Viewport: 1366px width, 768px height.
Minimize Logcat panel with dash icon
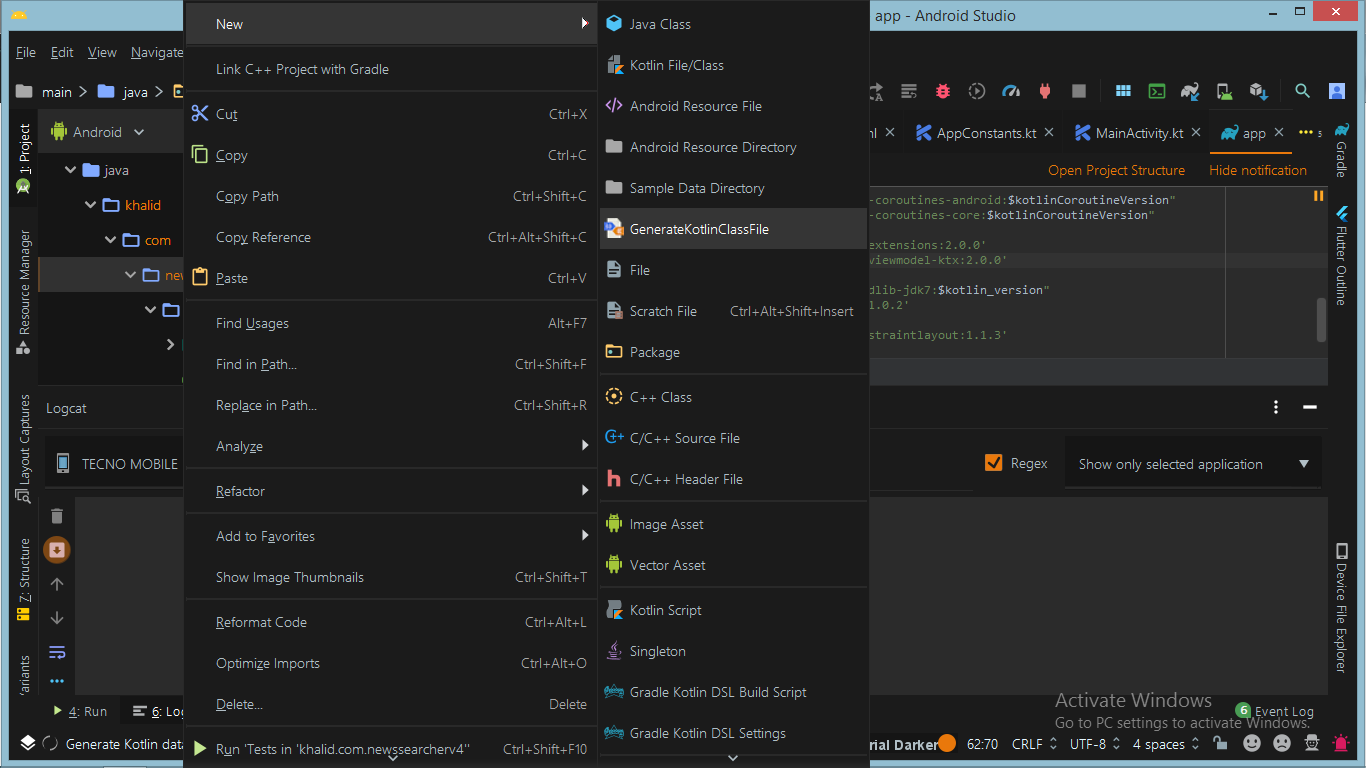(x=1309, y=407)
